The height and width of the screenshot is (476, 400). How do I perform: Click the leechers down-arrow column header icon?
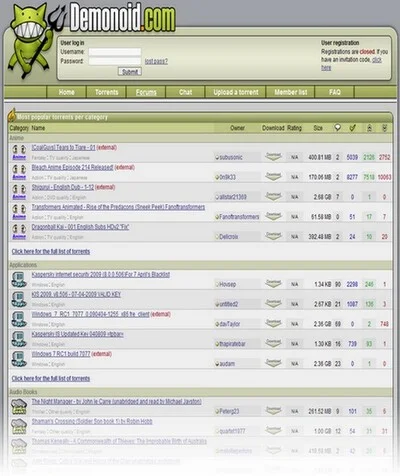[x=384, y=128]
